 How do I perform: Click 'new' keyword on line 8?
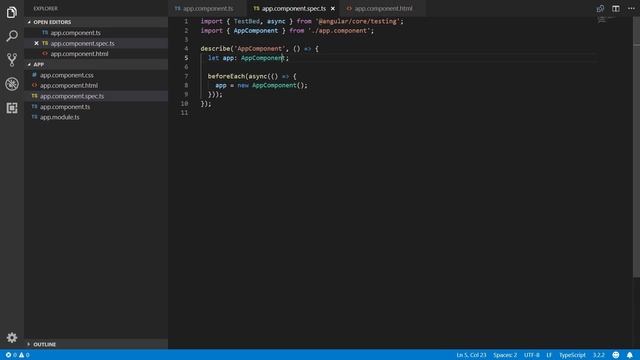[x=243, y=85]
